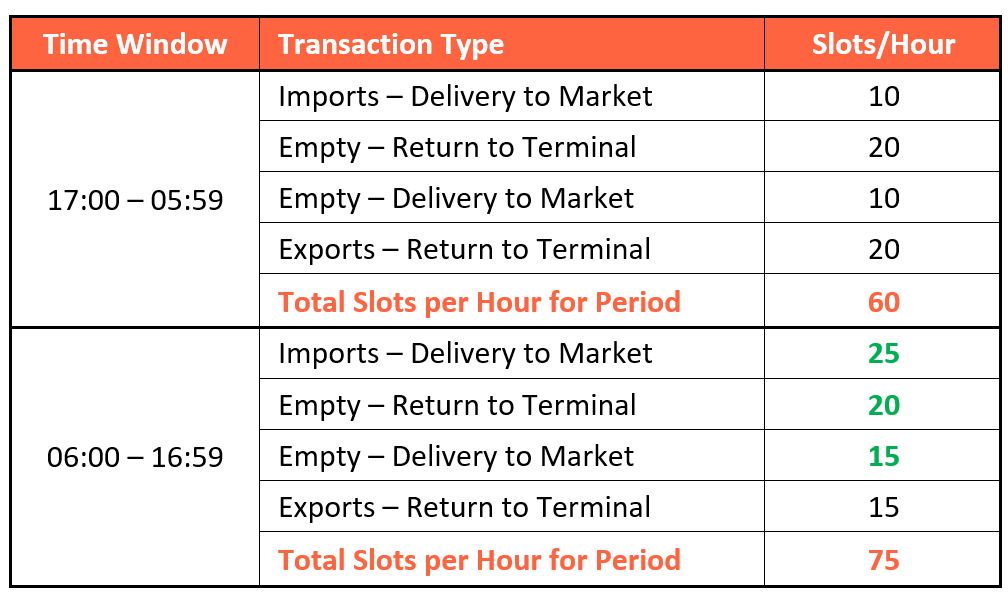
Task: Click first Empty – Return to Terminal row
Action: point(630,147)
